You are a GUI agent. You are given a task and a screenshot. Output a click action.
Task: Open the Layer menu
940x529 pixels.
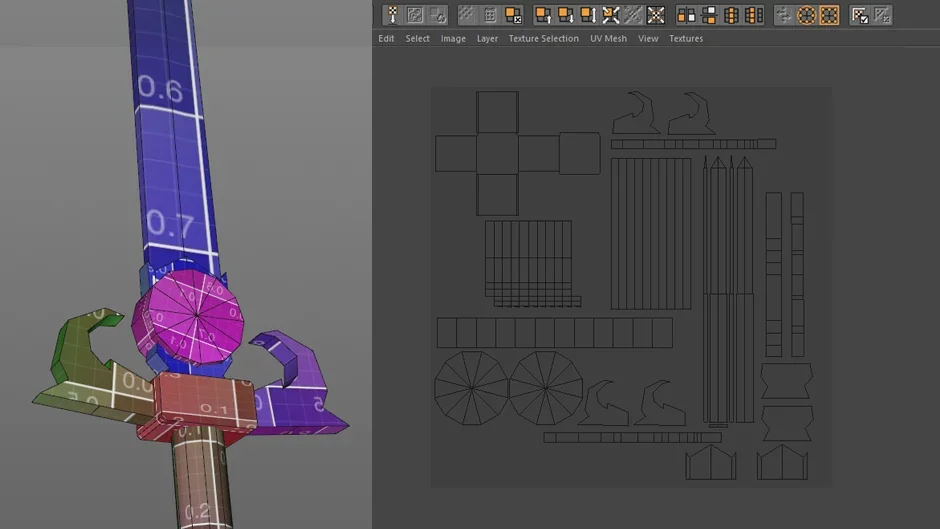pyautogui.click(x=487, y=38)
